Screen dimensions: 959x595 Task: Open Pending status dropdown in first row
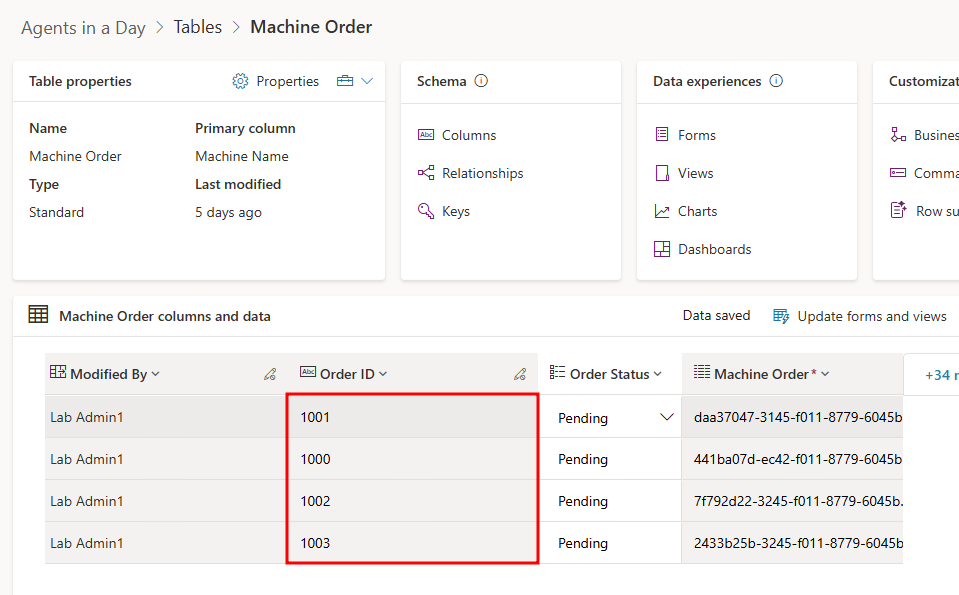click(x=667, y=418)
